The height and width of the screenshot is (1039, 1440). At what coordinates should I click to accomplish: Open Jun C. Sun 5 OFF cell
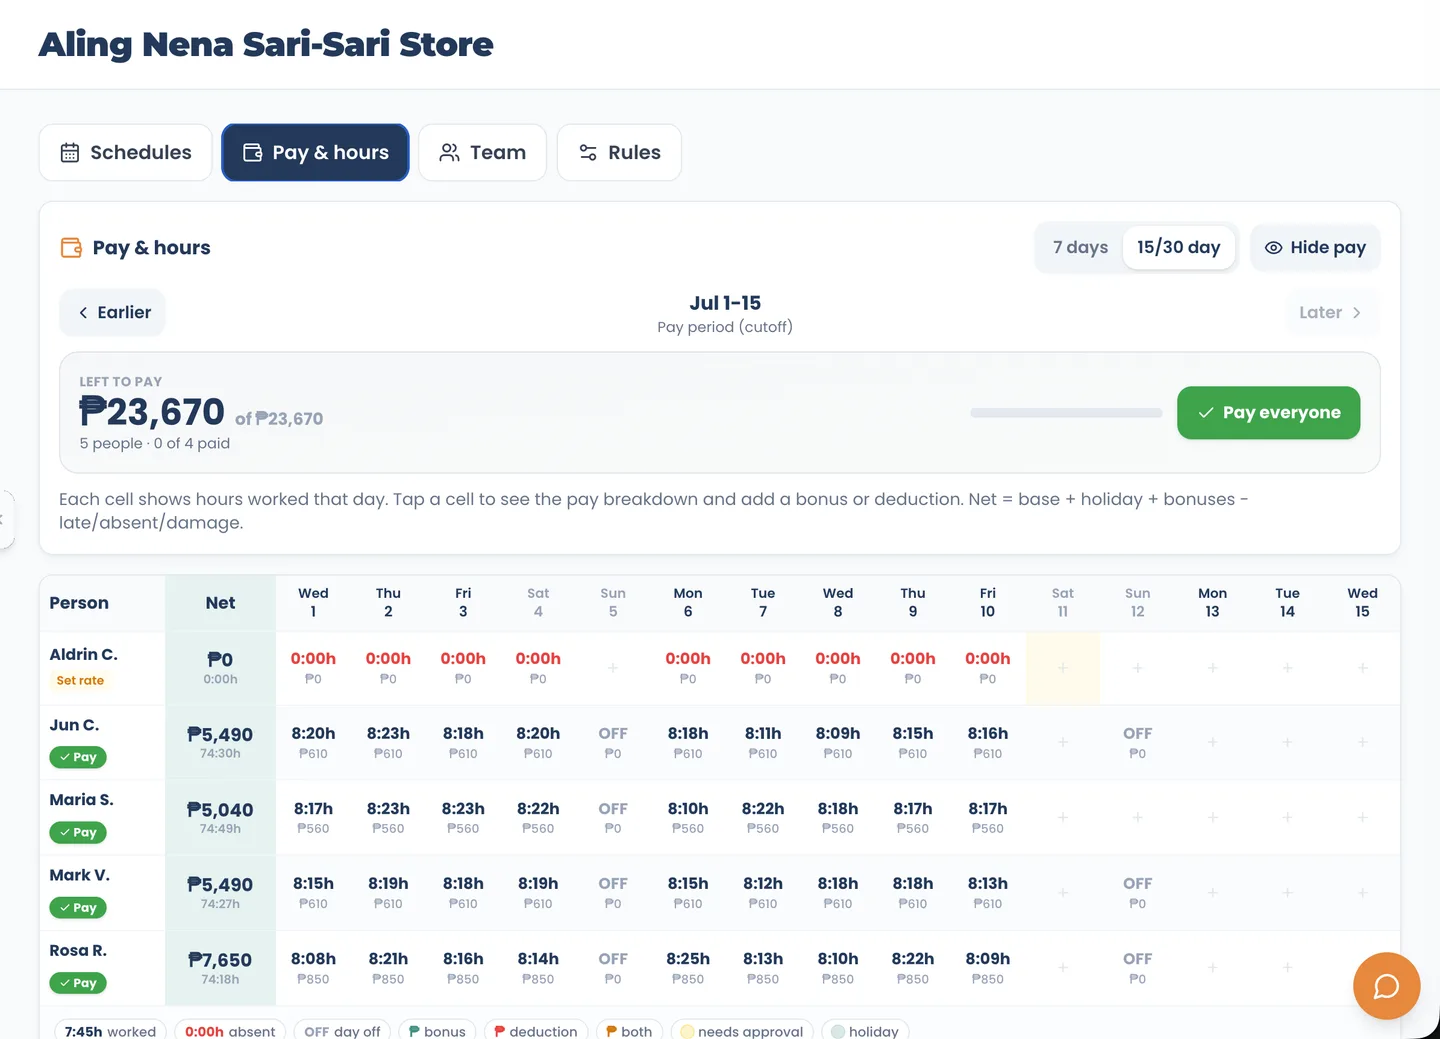tap(613, 743)
